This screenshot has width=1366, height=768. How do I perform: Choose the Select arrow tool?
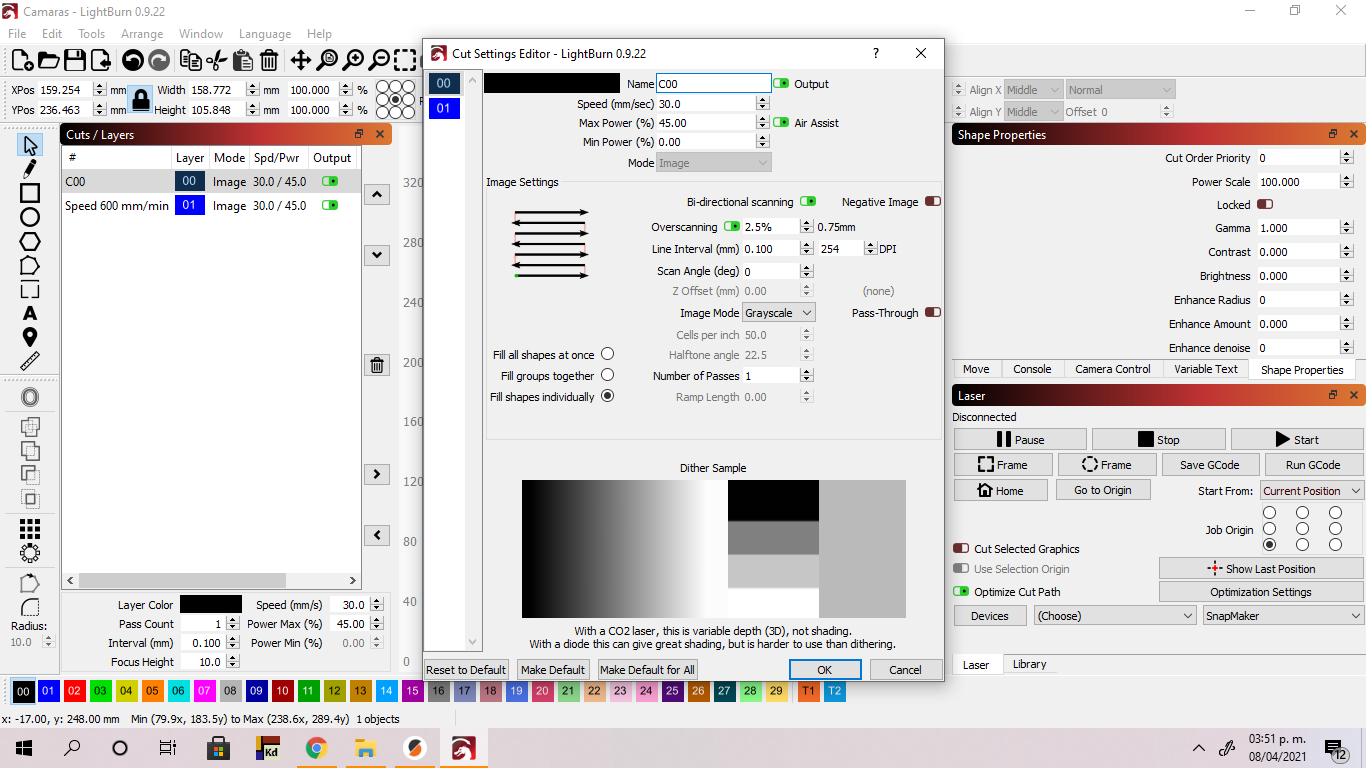point(30,145)
